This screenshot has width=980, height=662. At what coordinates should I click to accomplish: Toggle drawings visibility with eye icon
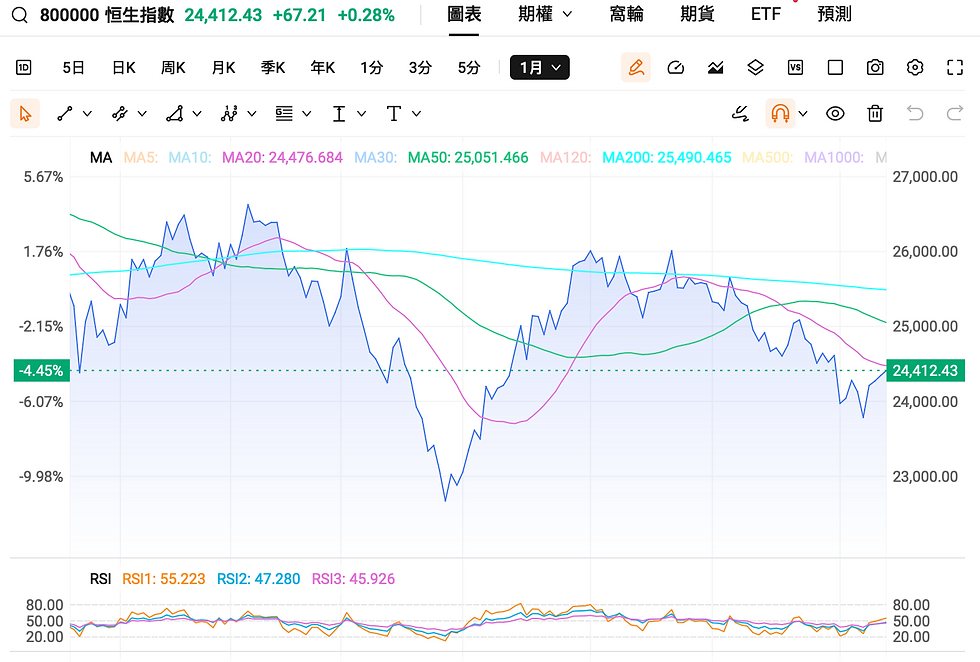tap(835, 114)
